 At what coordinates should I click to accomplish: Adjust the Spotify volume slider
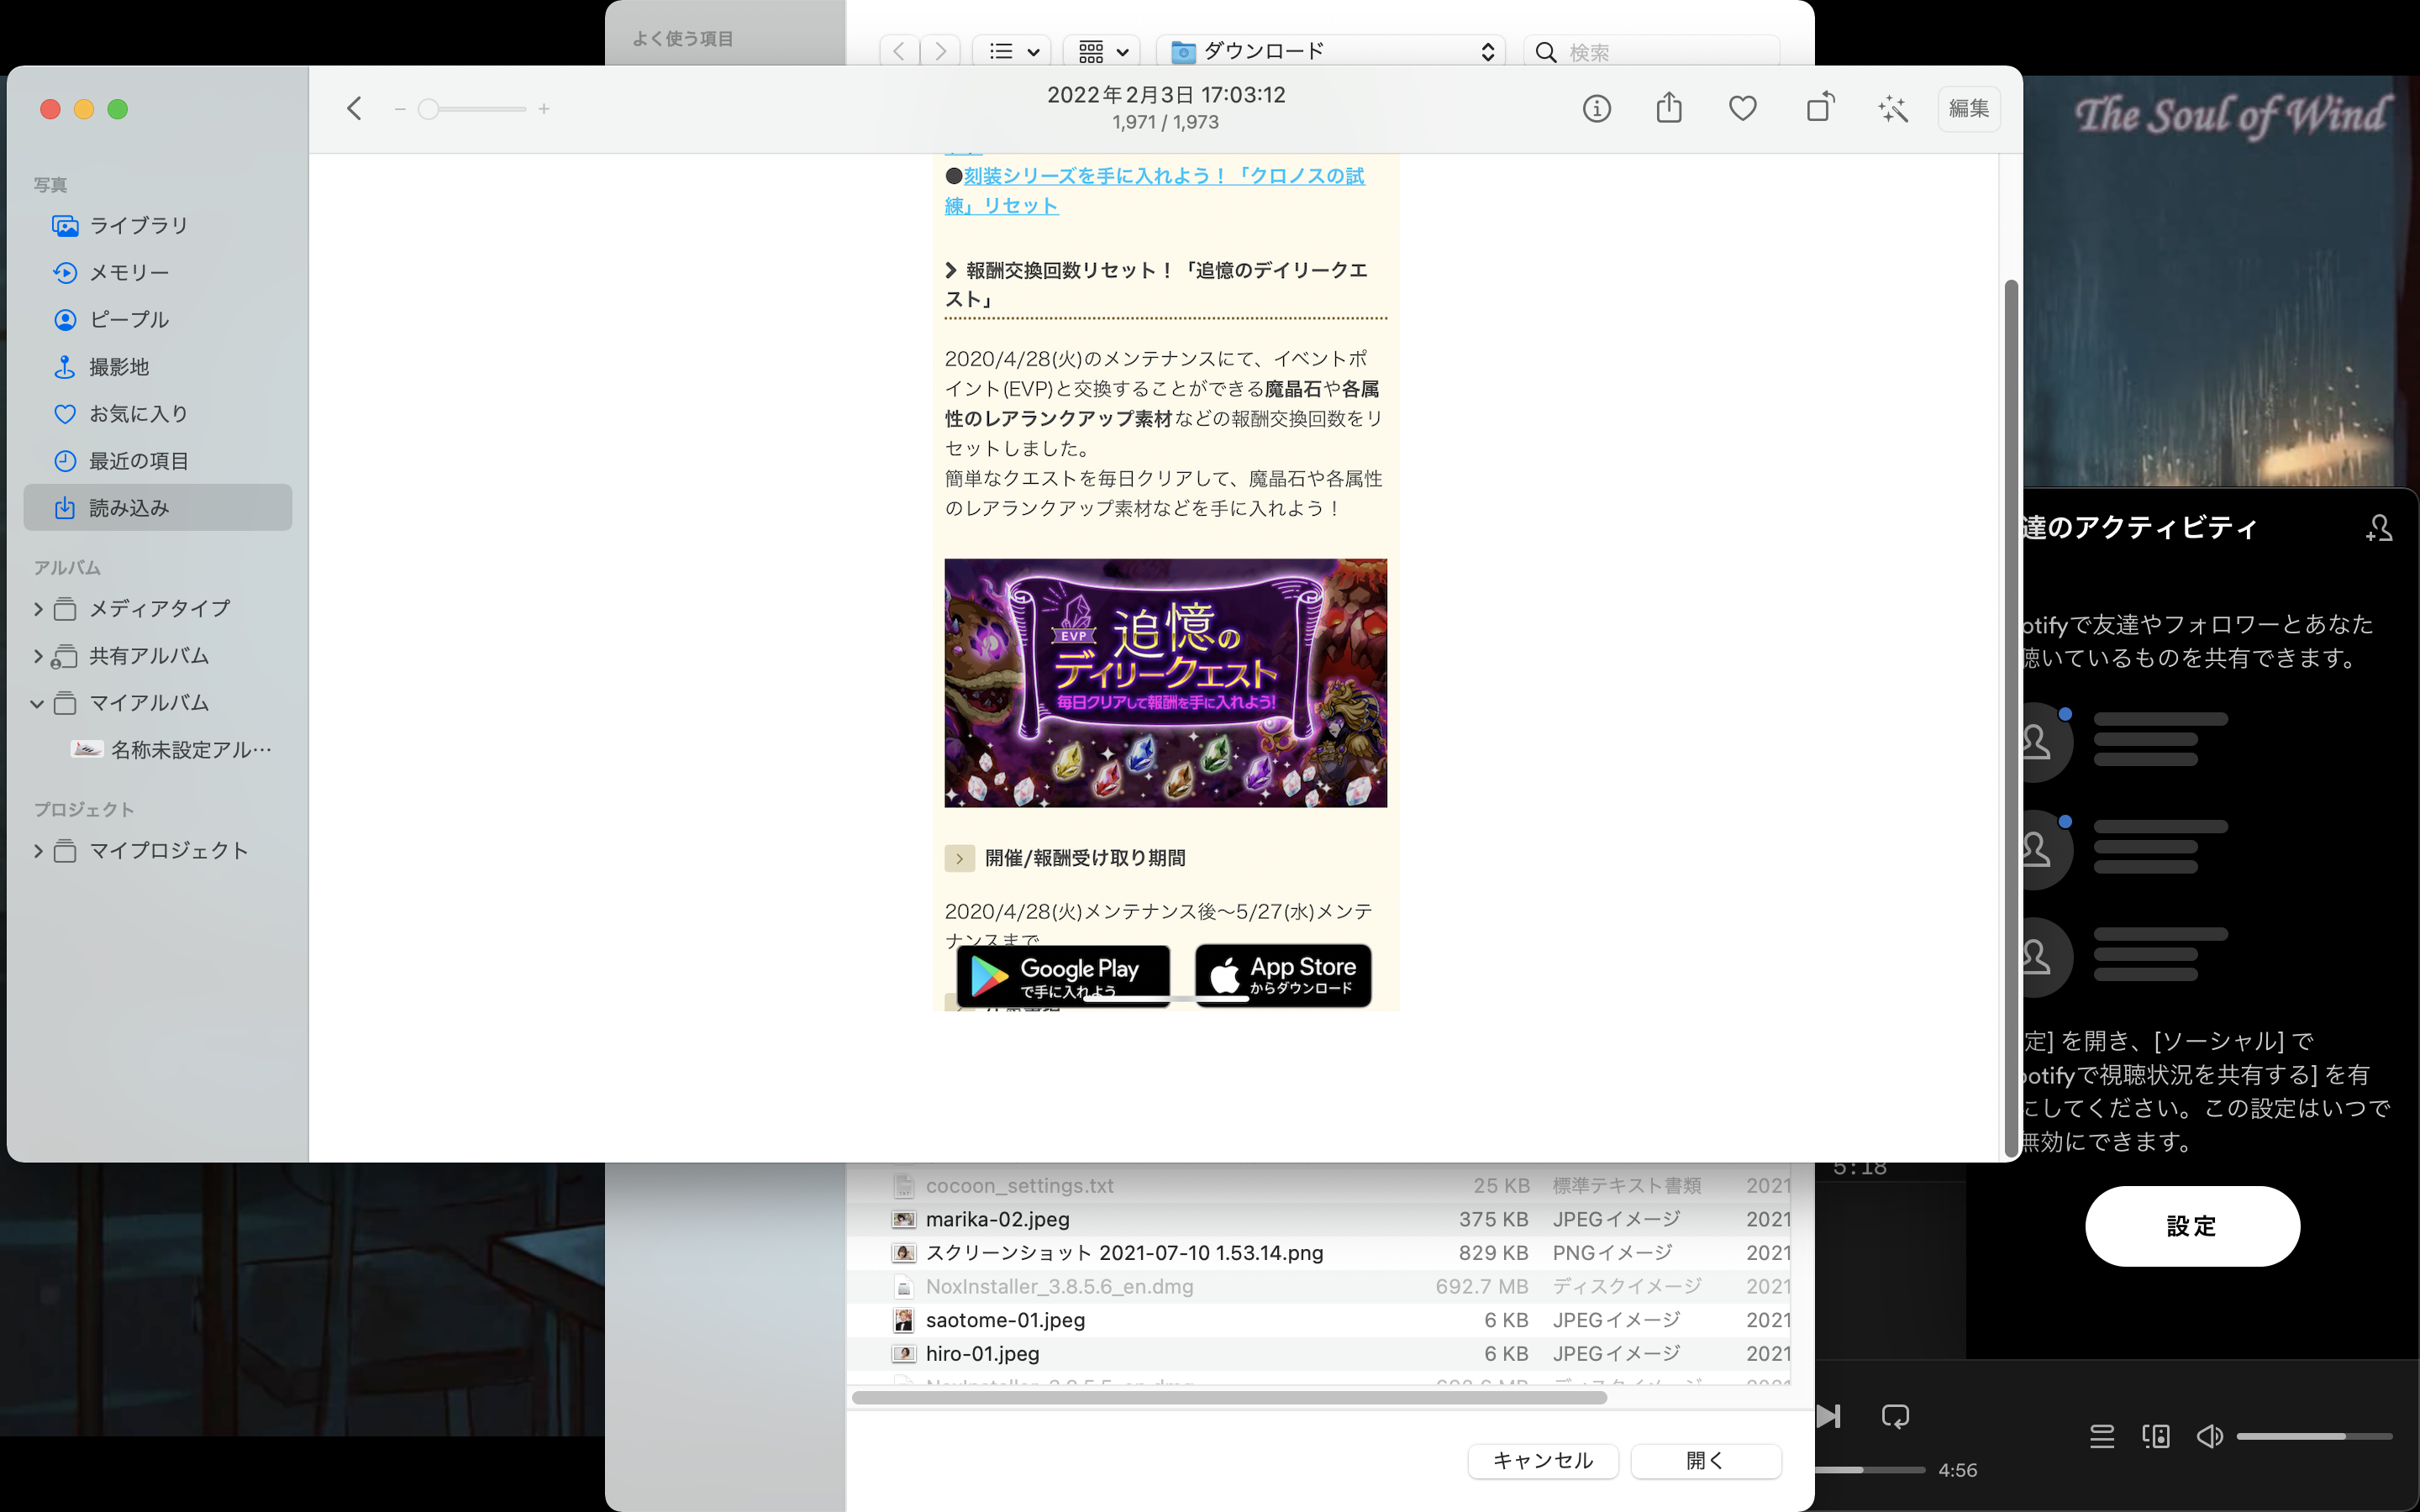(2314, 1437)
